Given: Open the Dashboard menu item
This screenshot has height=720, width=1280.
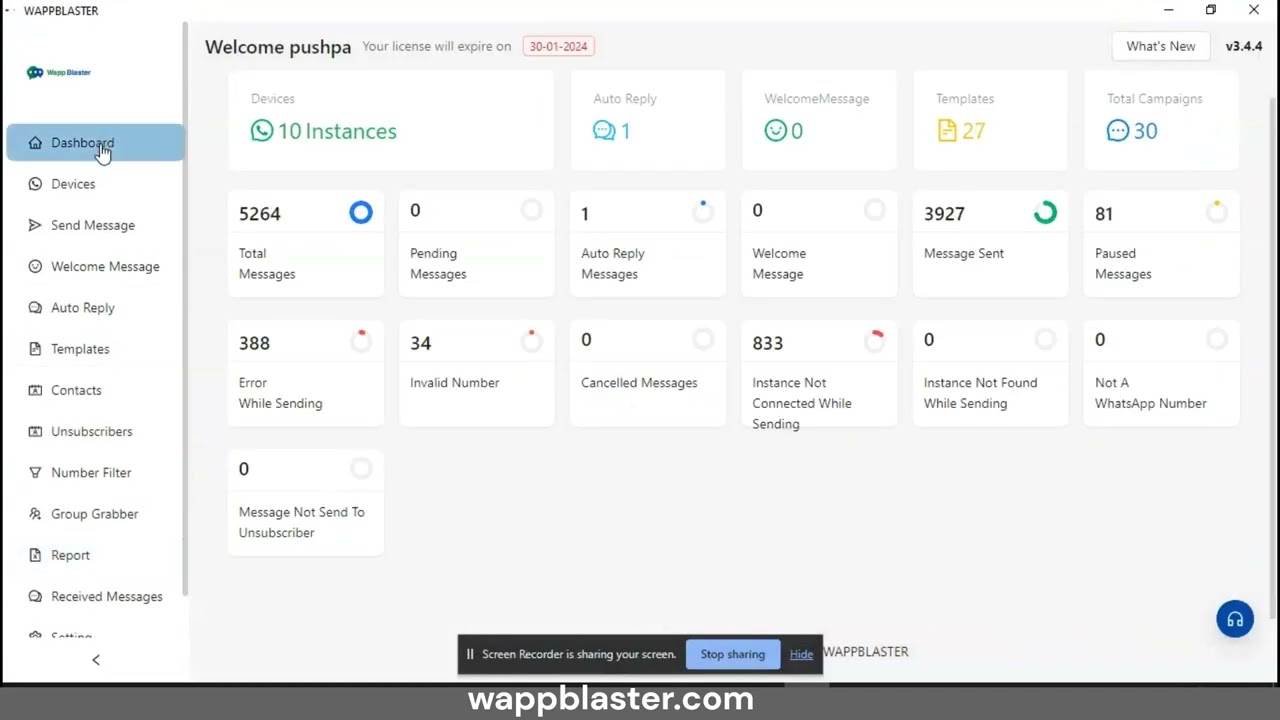Looking at the screenshot, I should (96, 143).
